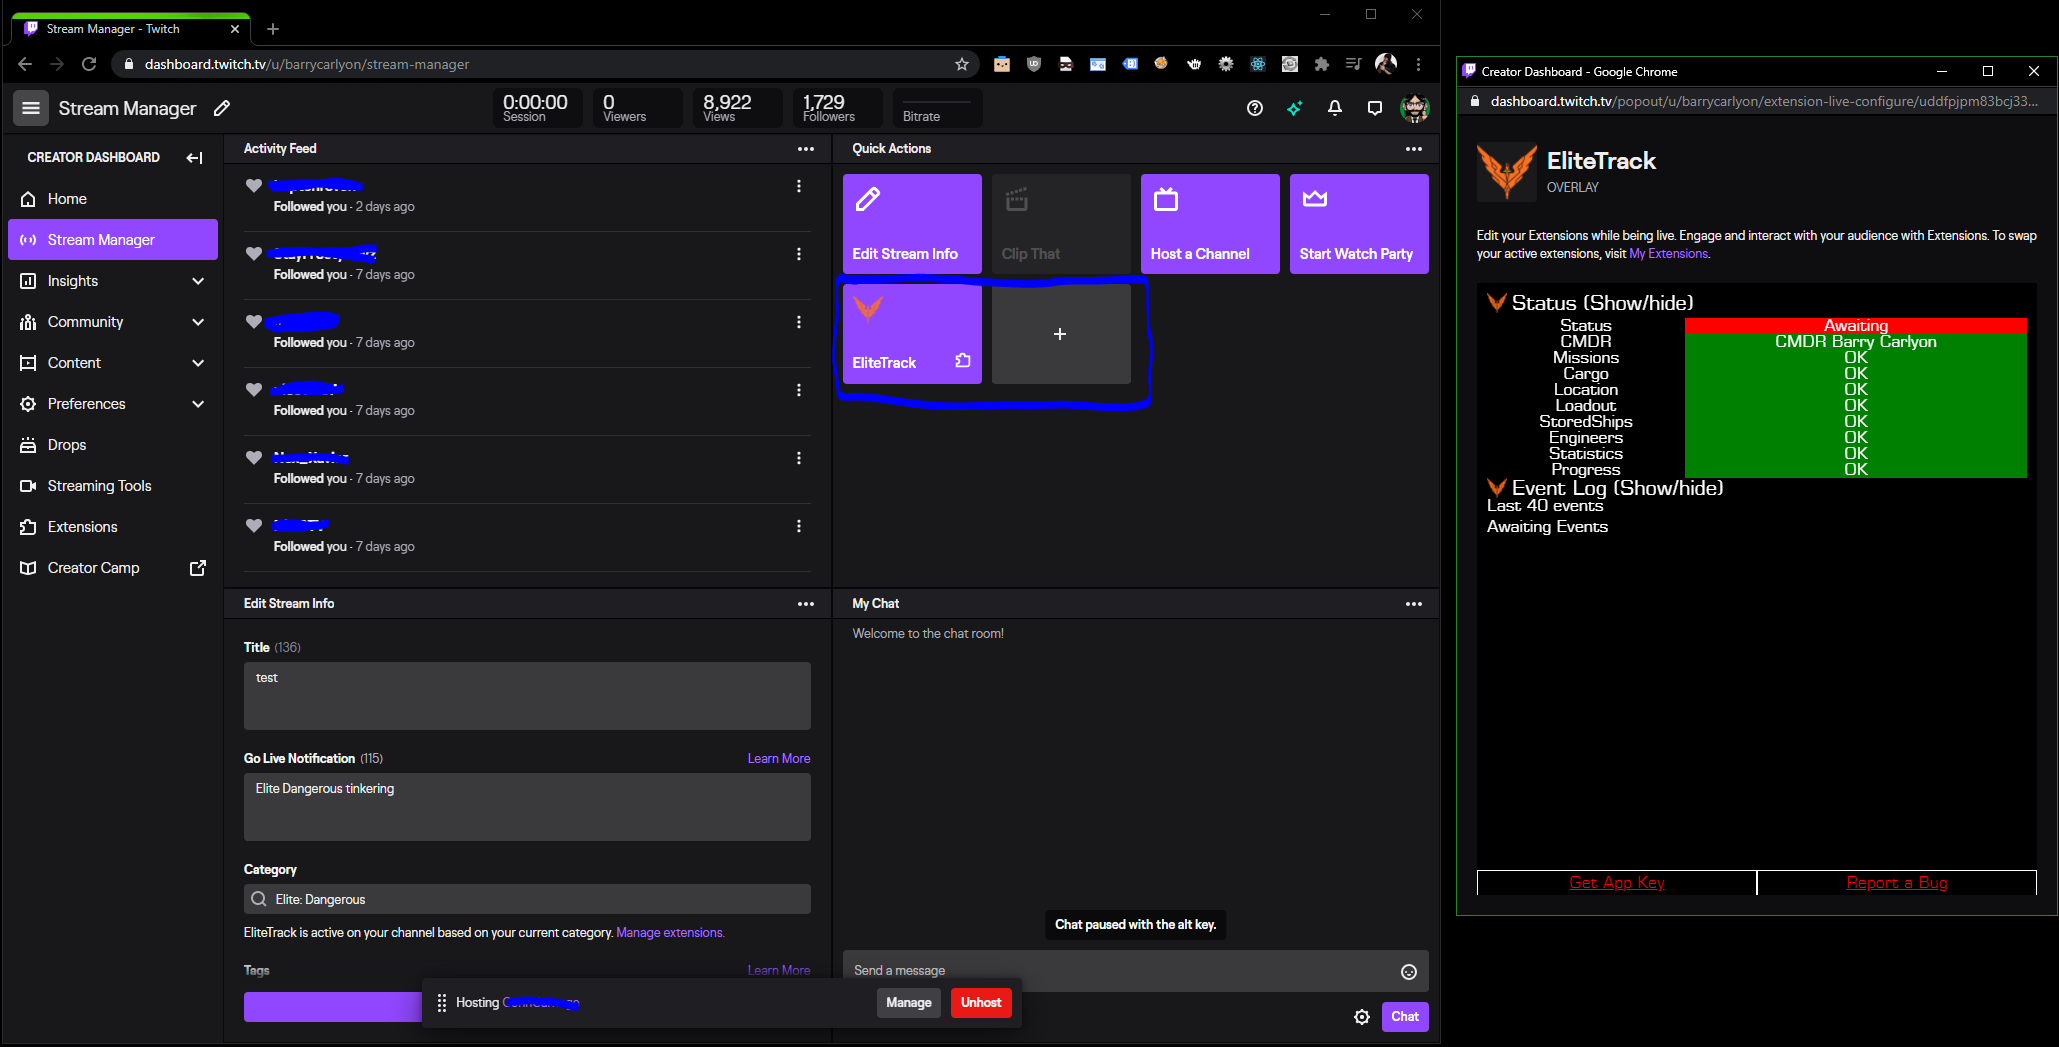Screen dimensions: 2059x1047
Task: Open Manage extensions link
Action: (670, 933)
